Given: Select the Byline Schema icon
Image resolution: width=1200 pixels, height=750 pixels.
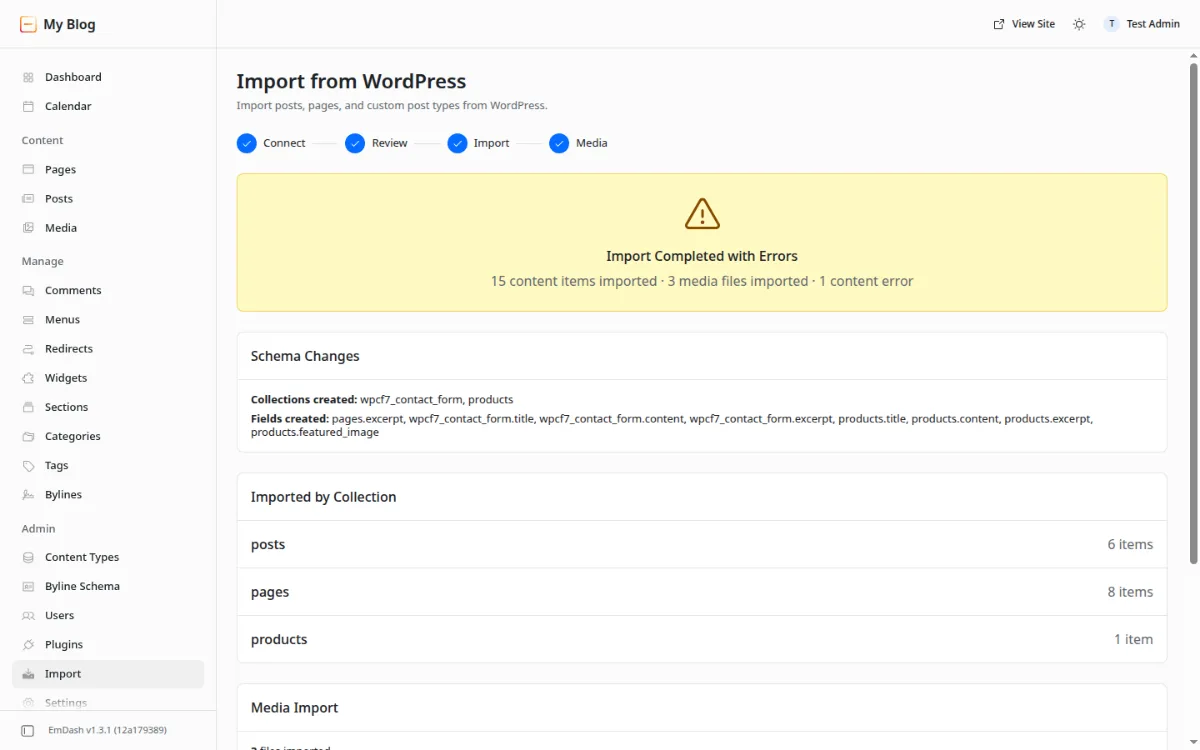Looking at the screenshot, I should 28,586.
